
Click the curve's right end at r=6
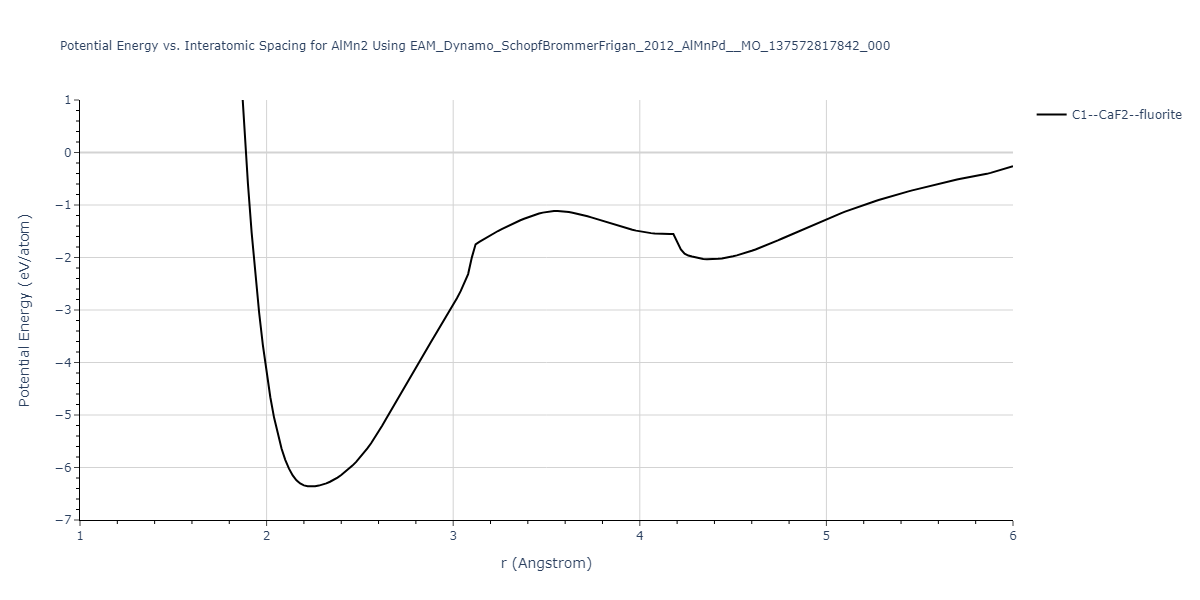point(1012,166)
